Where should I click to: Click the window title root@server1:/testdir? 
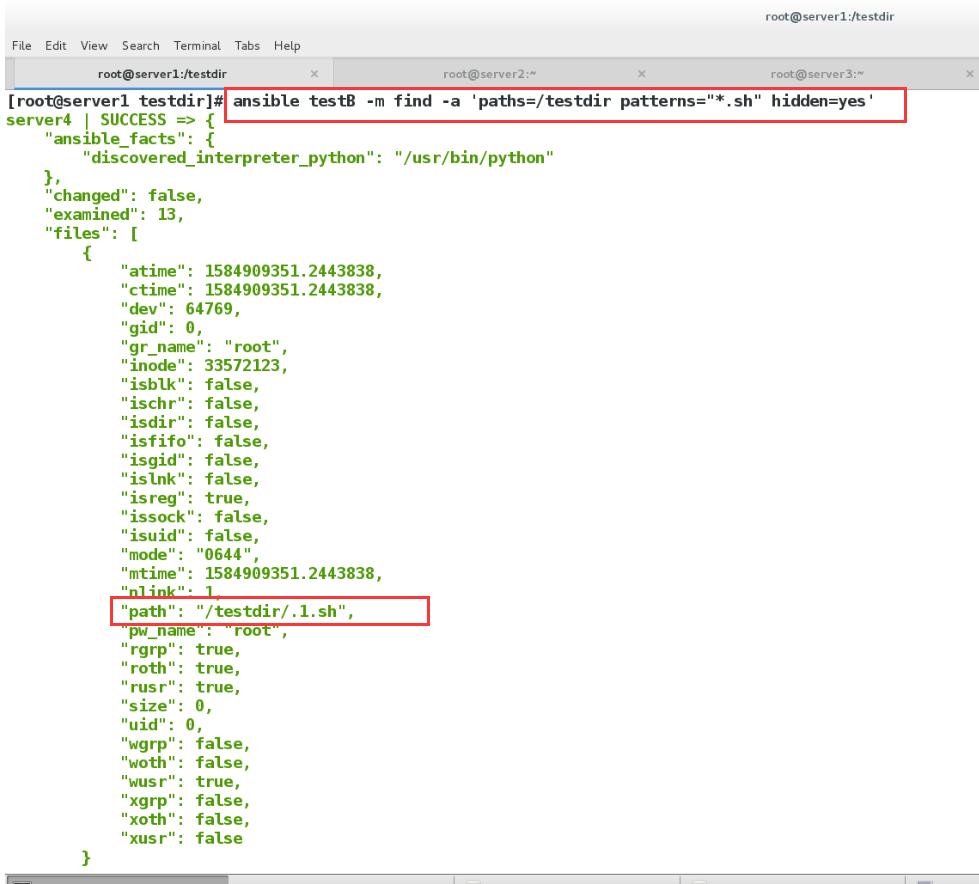(x=830, y=17)
